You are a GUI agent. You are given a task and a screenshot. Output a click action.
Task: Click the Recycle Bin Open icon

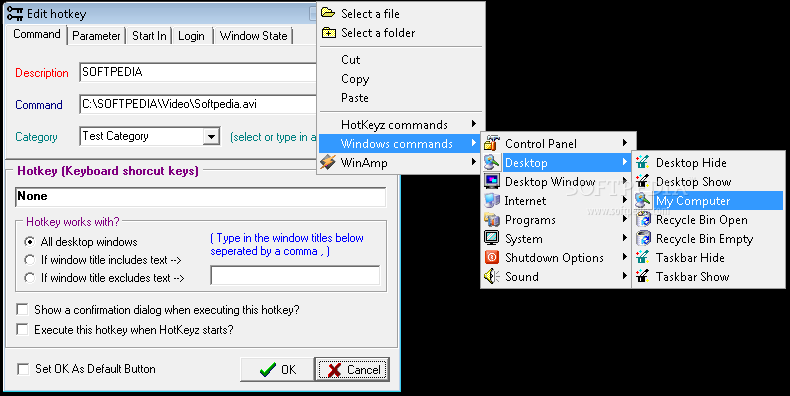pyautogui.click(x=642, y=220)
